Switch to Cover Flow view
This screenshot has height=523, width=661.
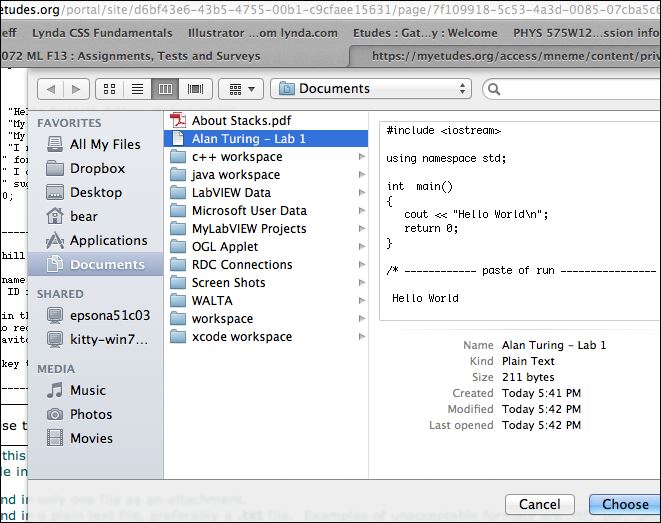click(195, 89)
